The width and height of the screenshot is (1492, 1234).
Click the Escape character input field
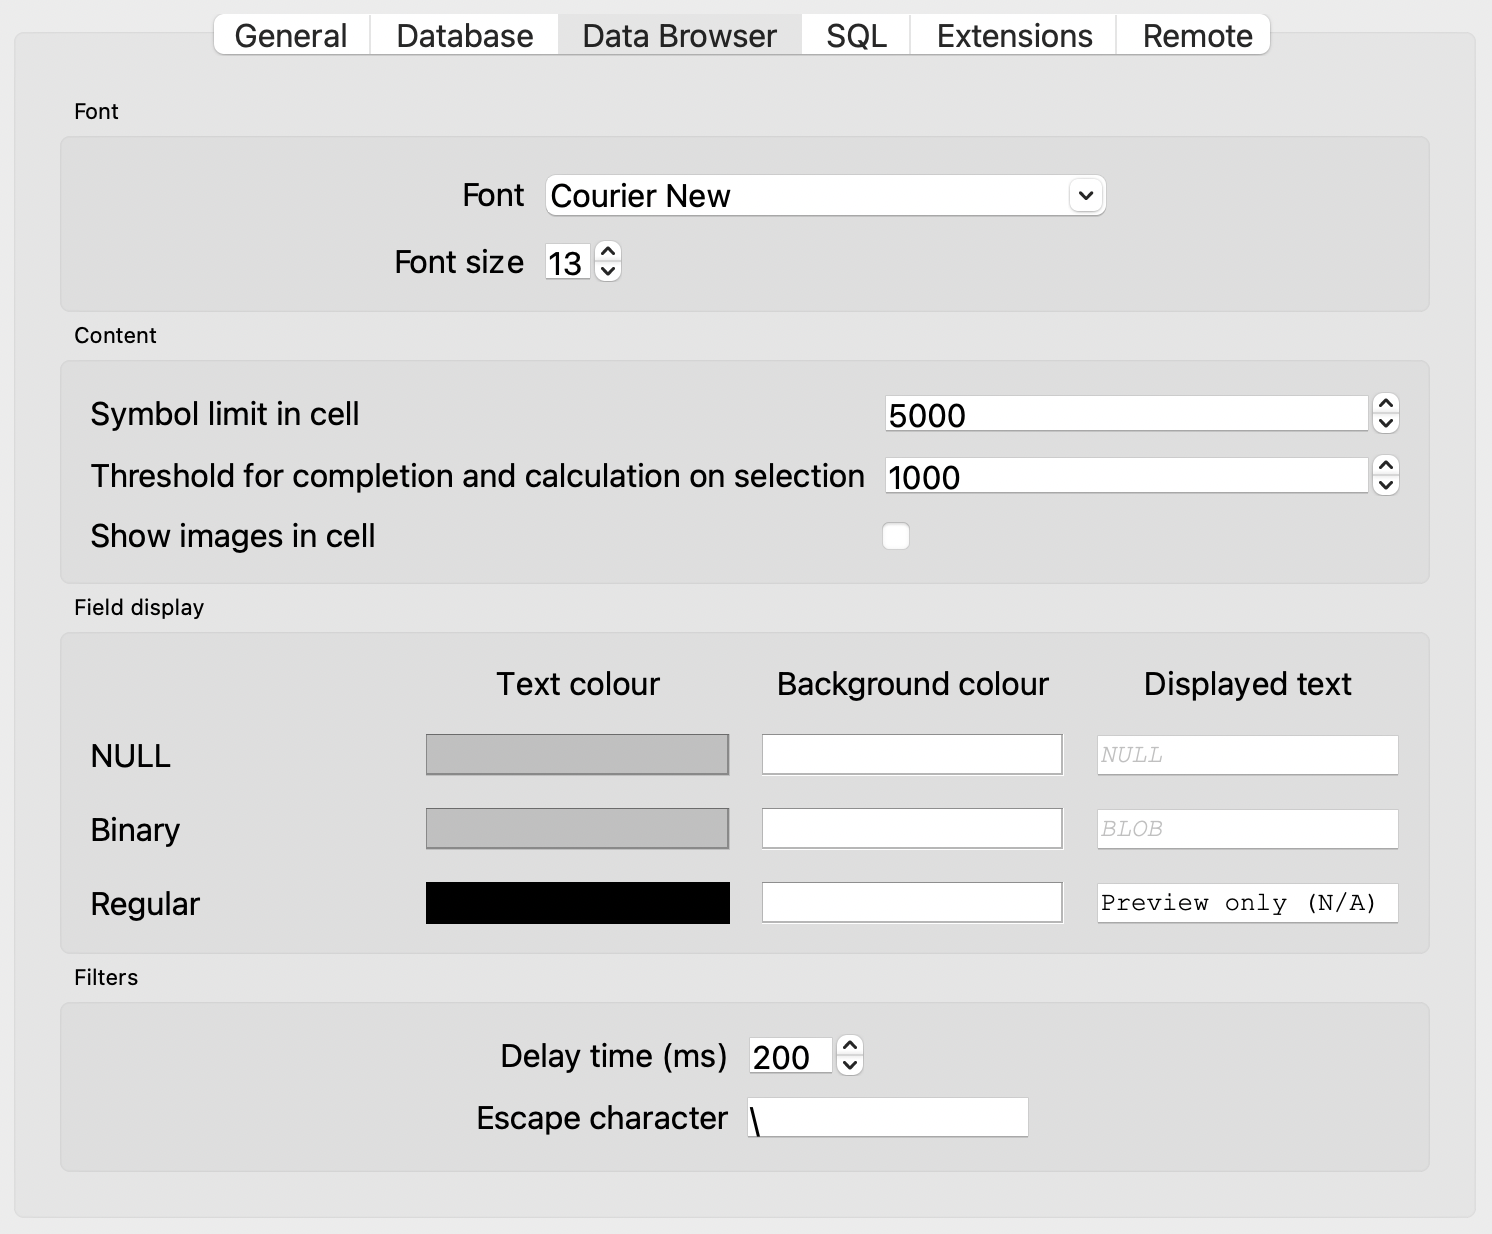[x=888, y=1116]
